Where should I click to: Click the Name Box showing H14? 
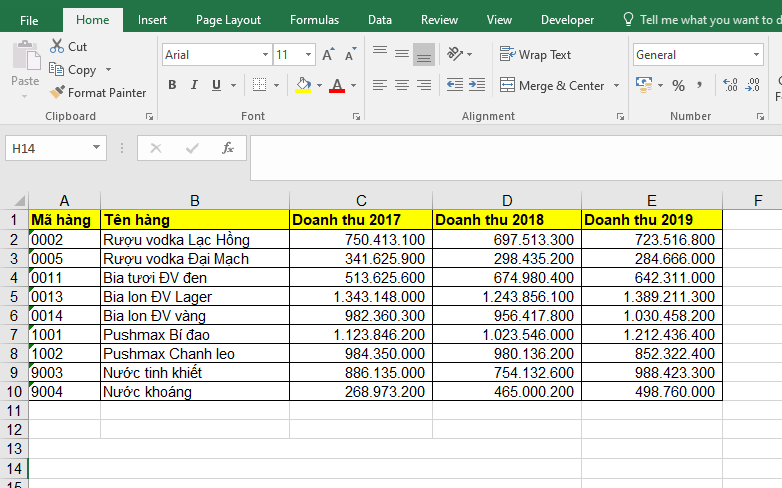48,148
